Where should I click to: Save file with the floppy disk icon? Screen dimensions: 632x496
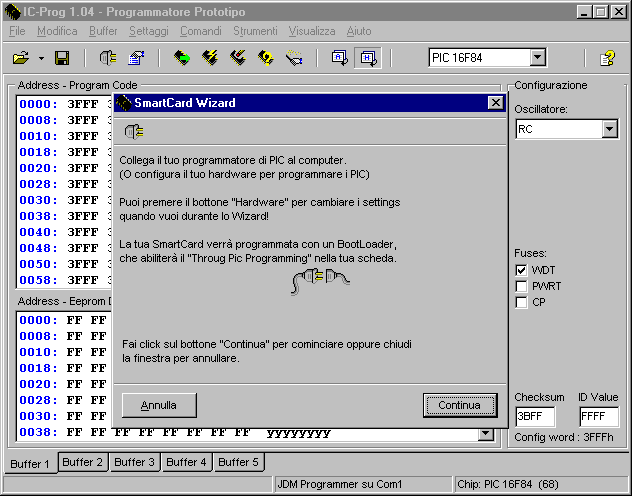click(x=62, y=58)
